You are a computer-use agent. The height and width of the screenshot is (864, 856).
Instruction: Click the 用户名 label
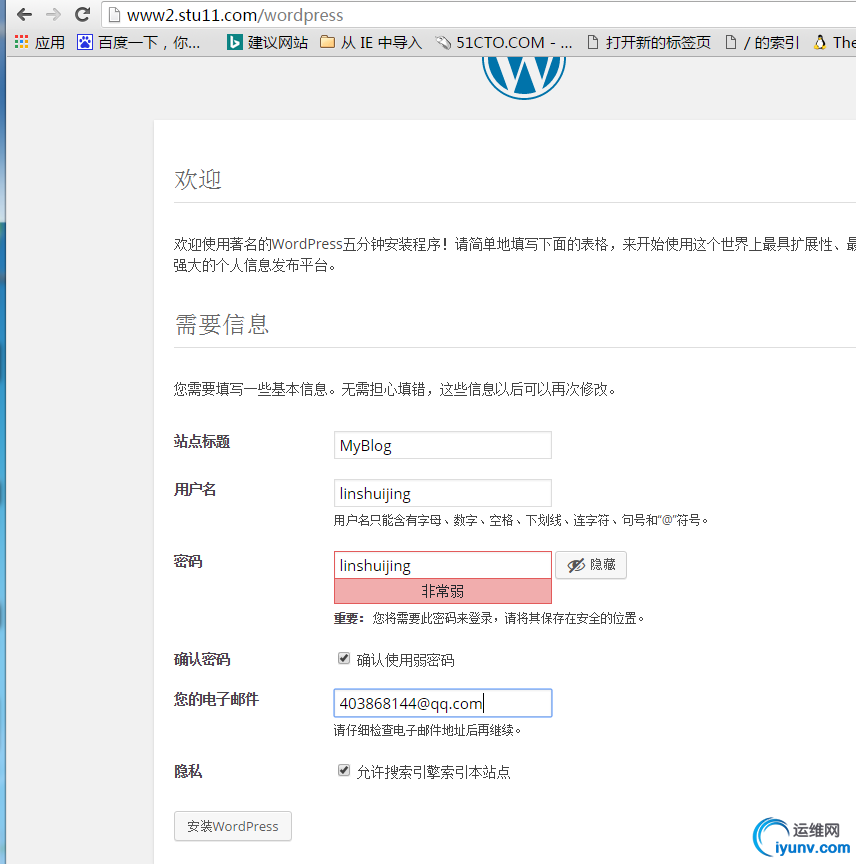tap(195, 489)
